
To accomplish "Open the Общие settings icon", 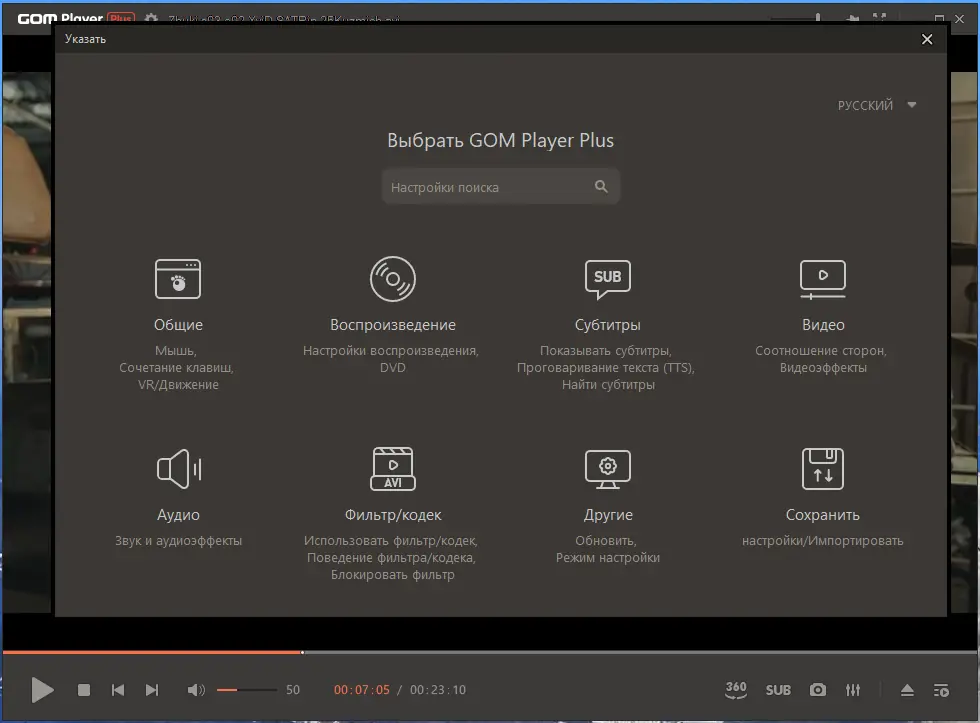I will (x=178, y=279).
